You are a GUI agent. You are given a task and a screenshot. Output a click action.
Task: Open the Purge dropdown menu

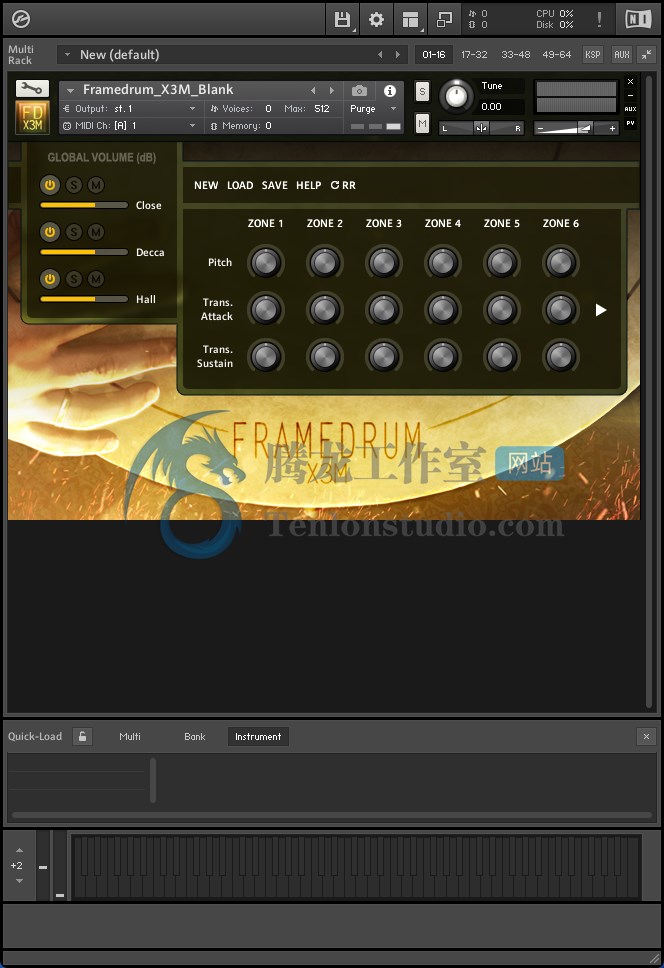[x=373, y=109]
